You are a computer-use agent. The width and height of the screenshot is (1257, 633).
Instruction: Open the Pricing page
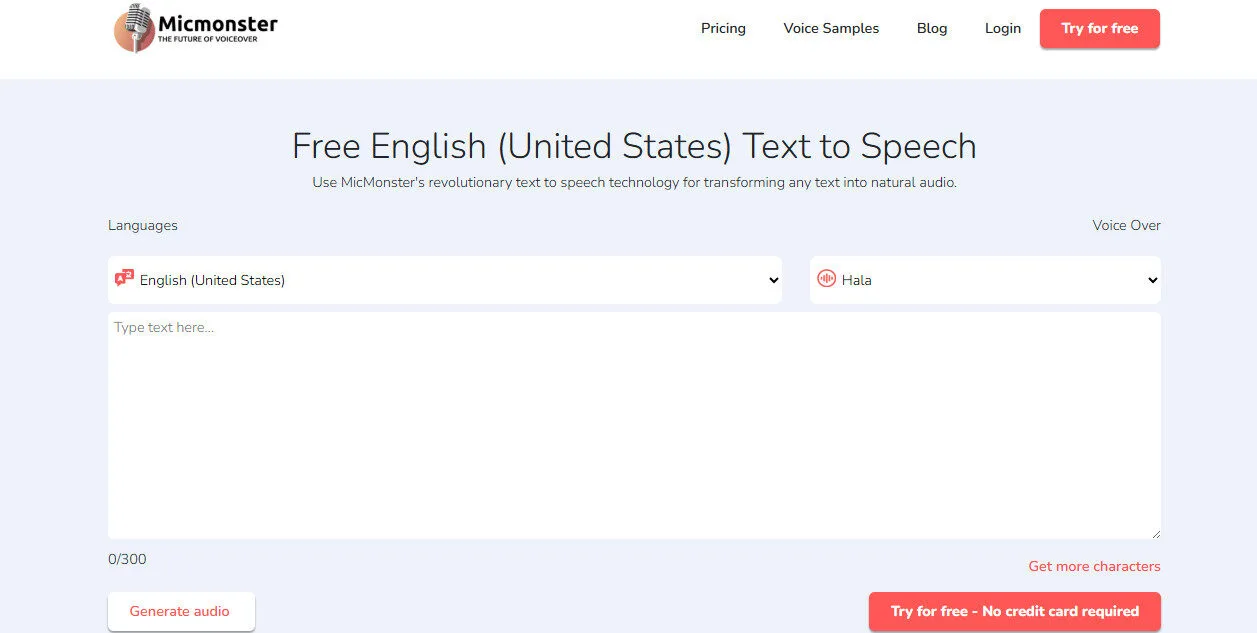(x=723, y=28)
